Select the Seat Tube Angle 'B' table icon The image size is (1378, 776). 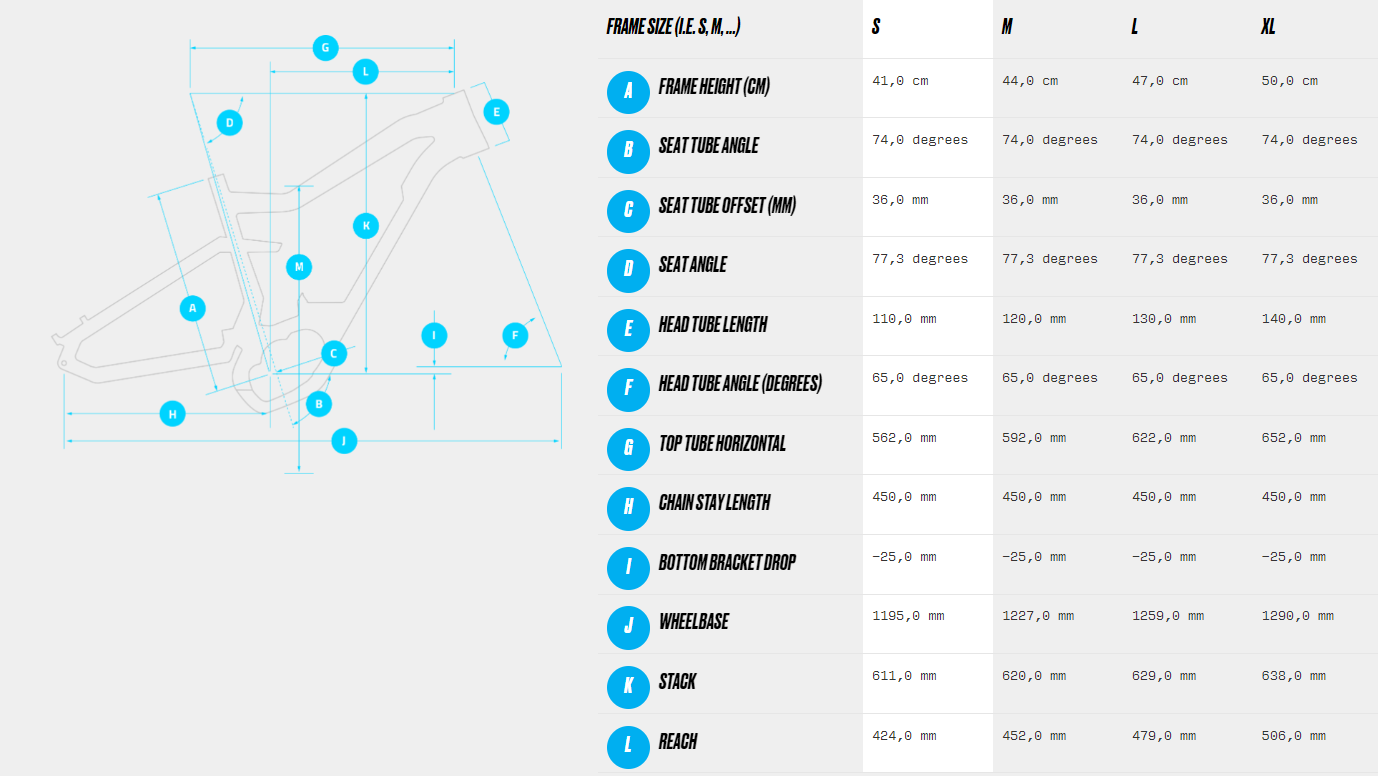[628, 150]
